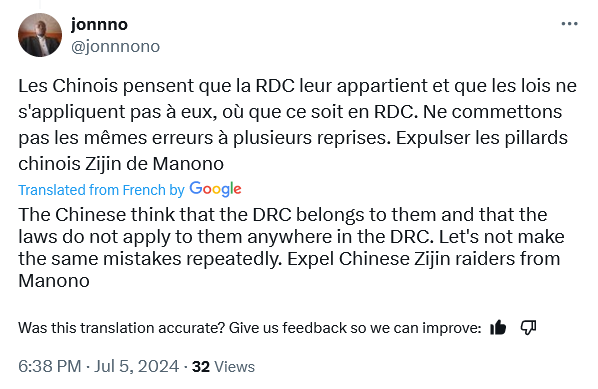Viewport: 598px width, 389px height.
Task: Open jonnno's profile picture
Action: point(40,35)
